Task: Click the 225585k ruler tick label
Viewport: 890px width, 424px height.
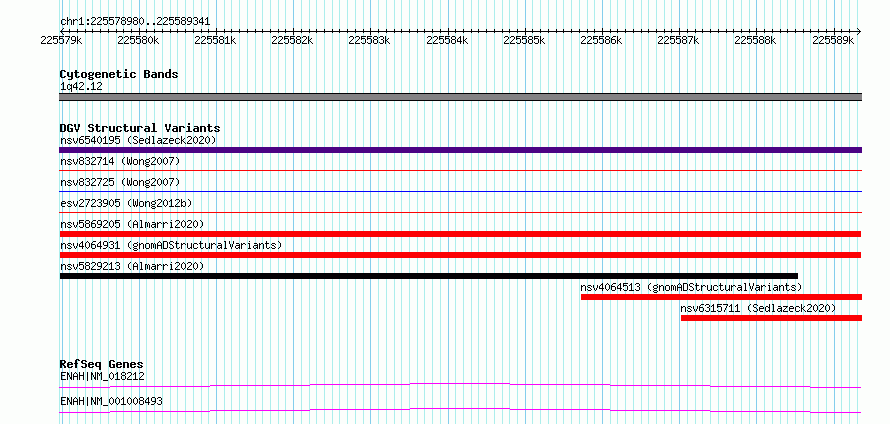Action: tap(524, 41)
